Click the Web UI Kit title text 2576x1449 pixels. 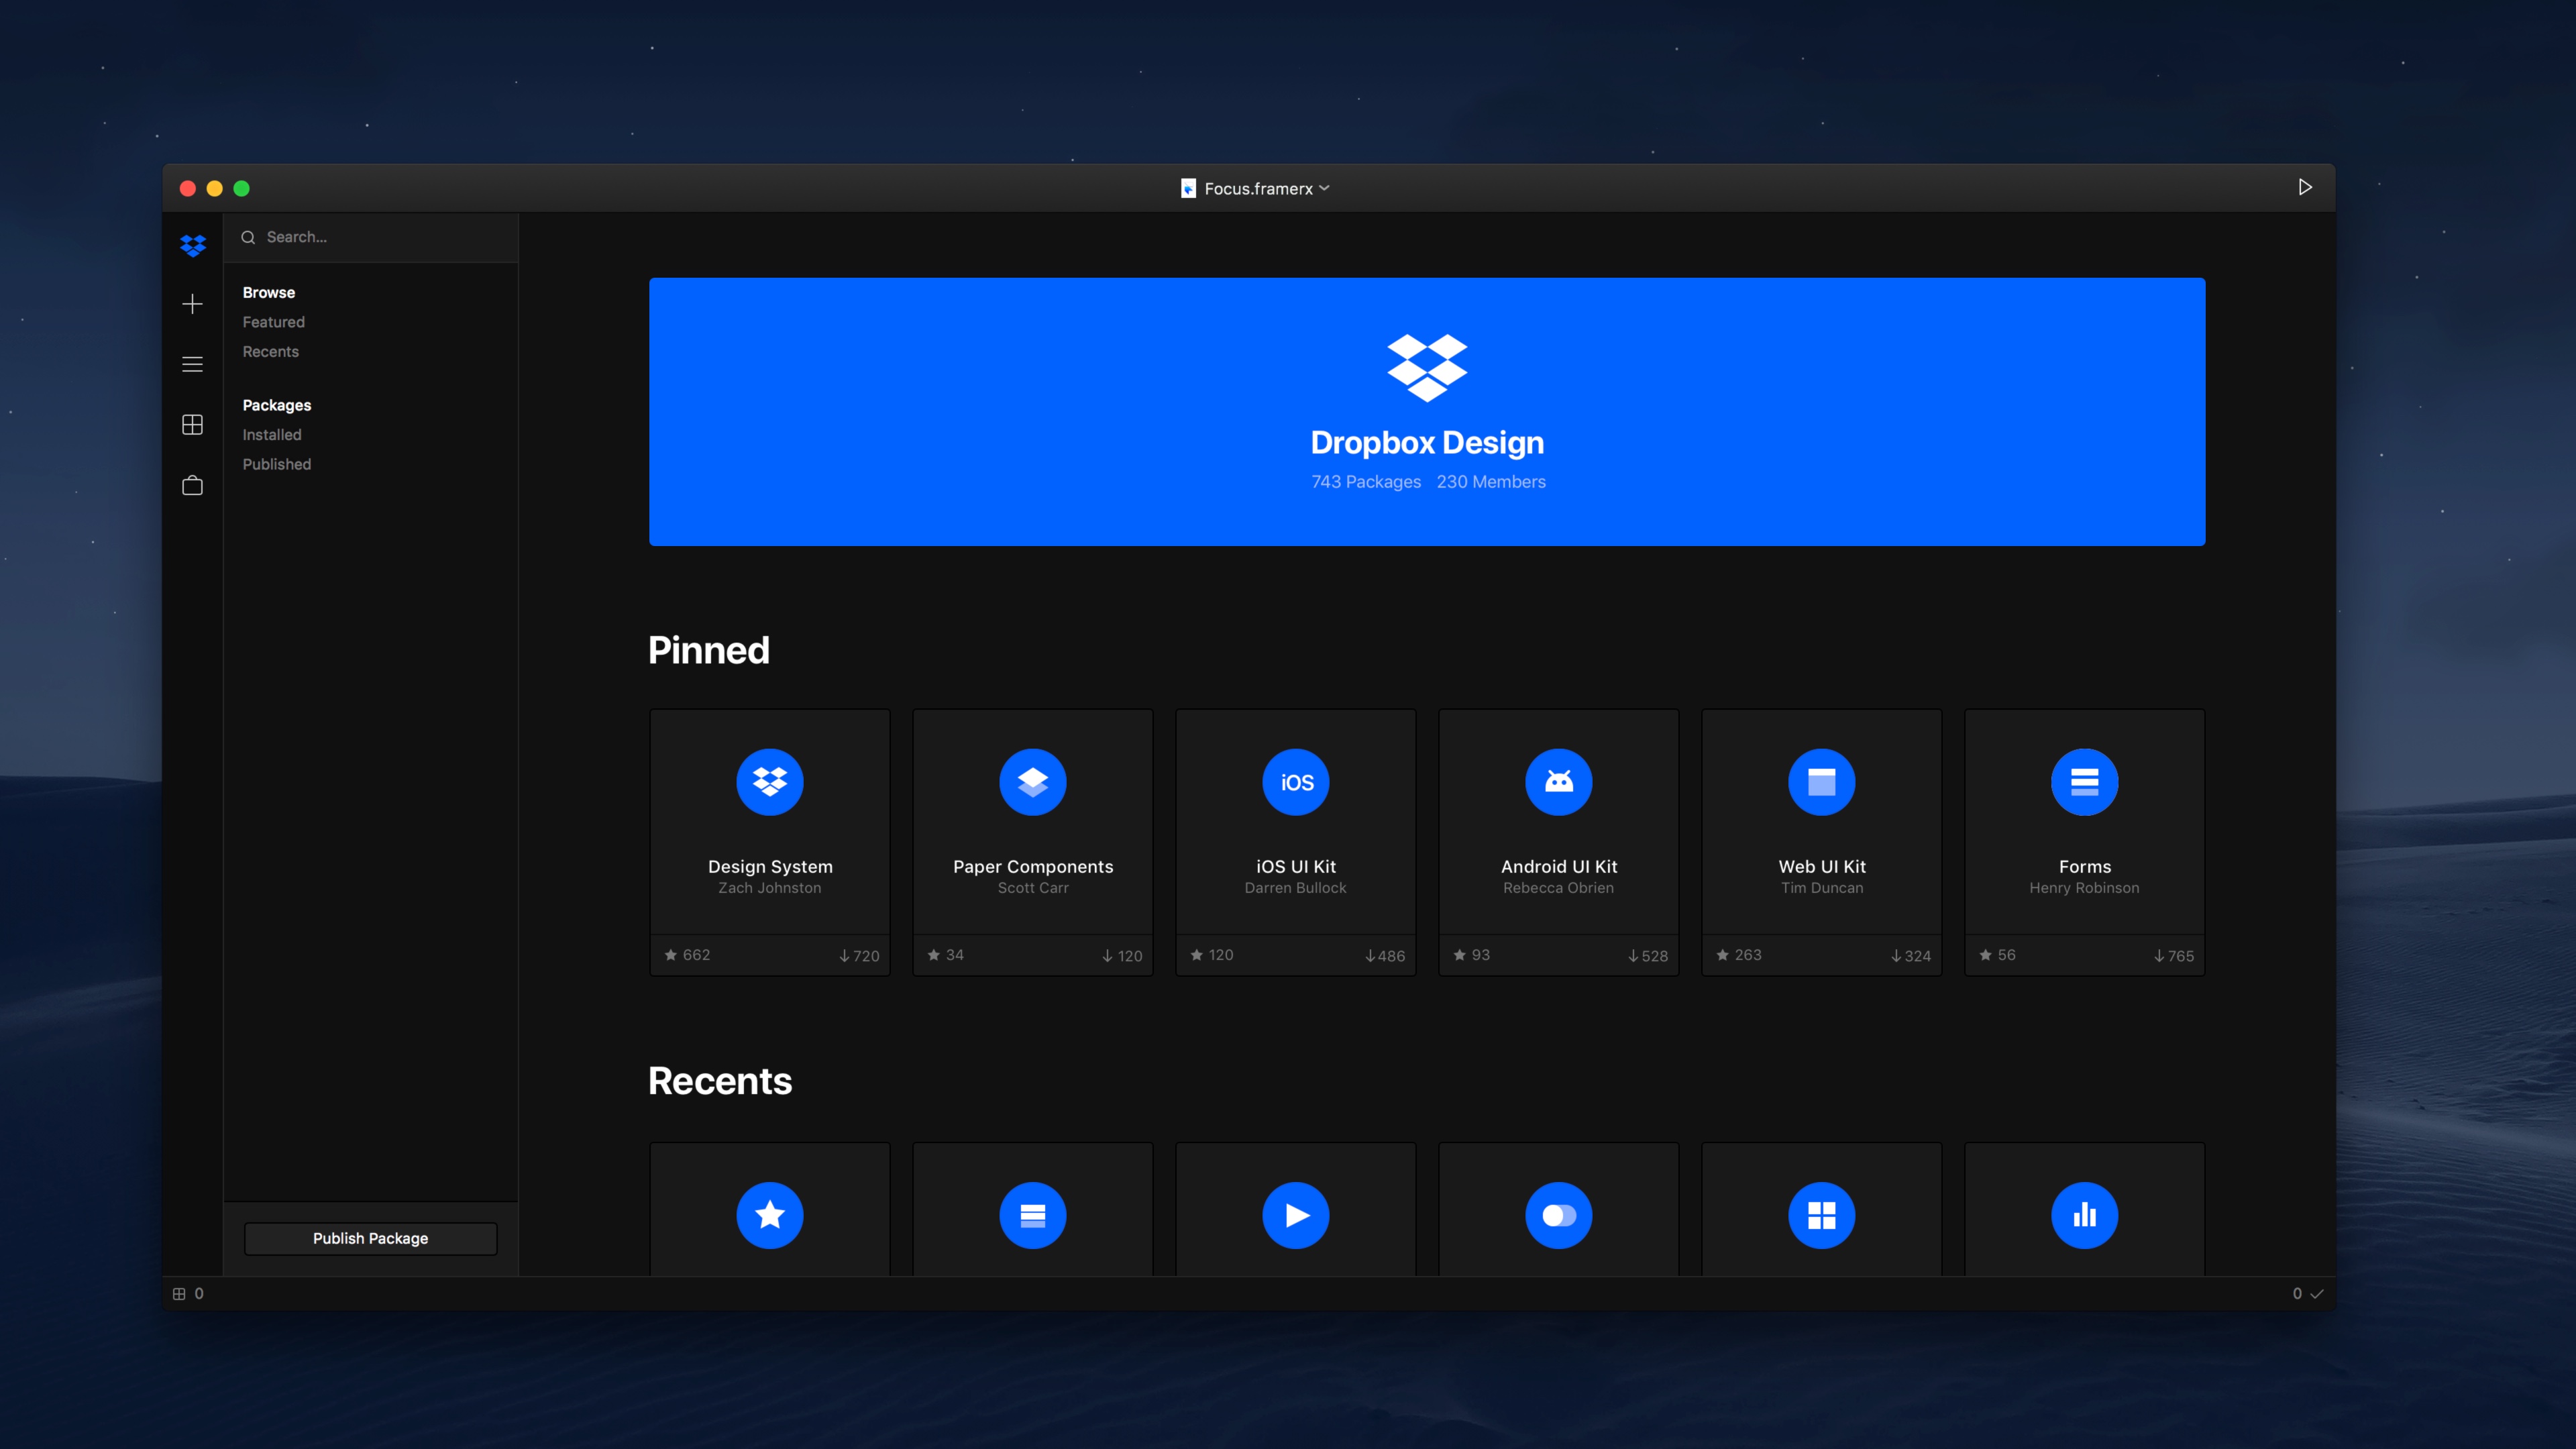tap(1822, 867)
